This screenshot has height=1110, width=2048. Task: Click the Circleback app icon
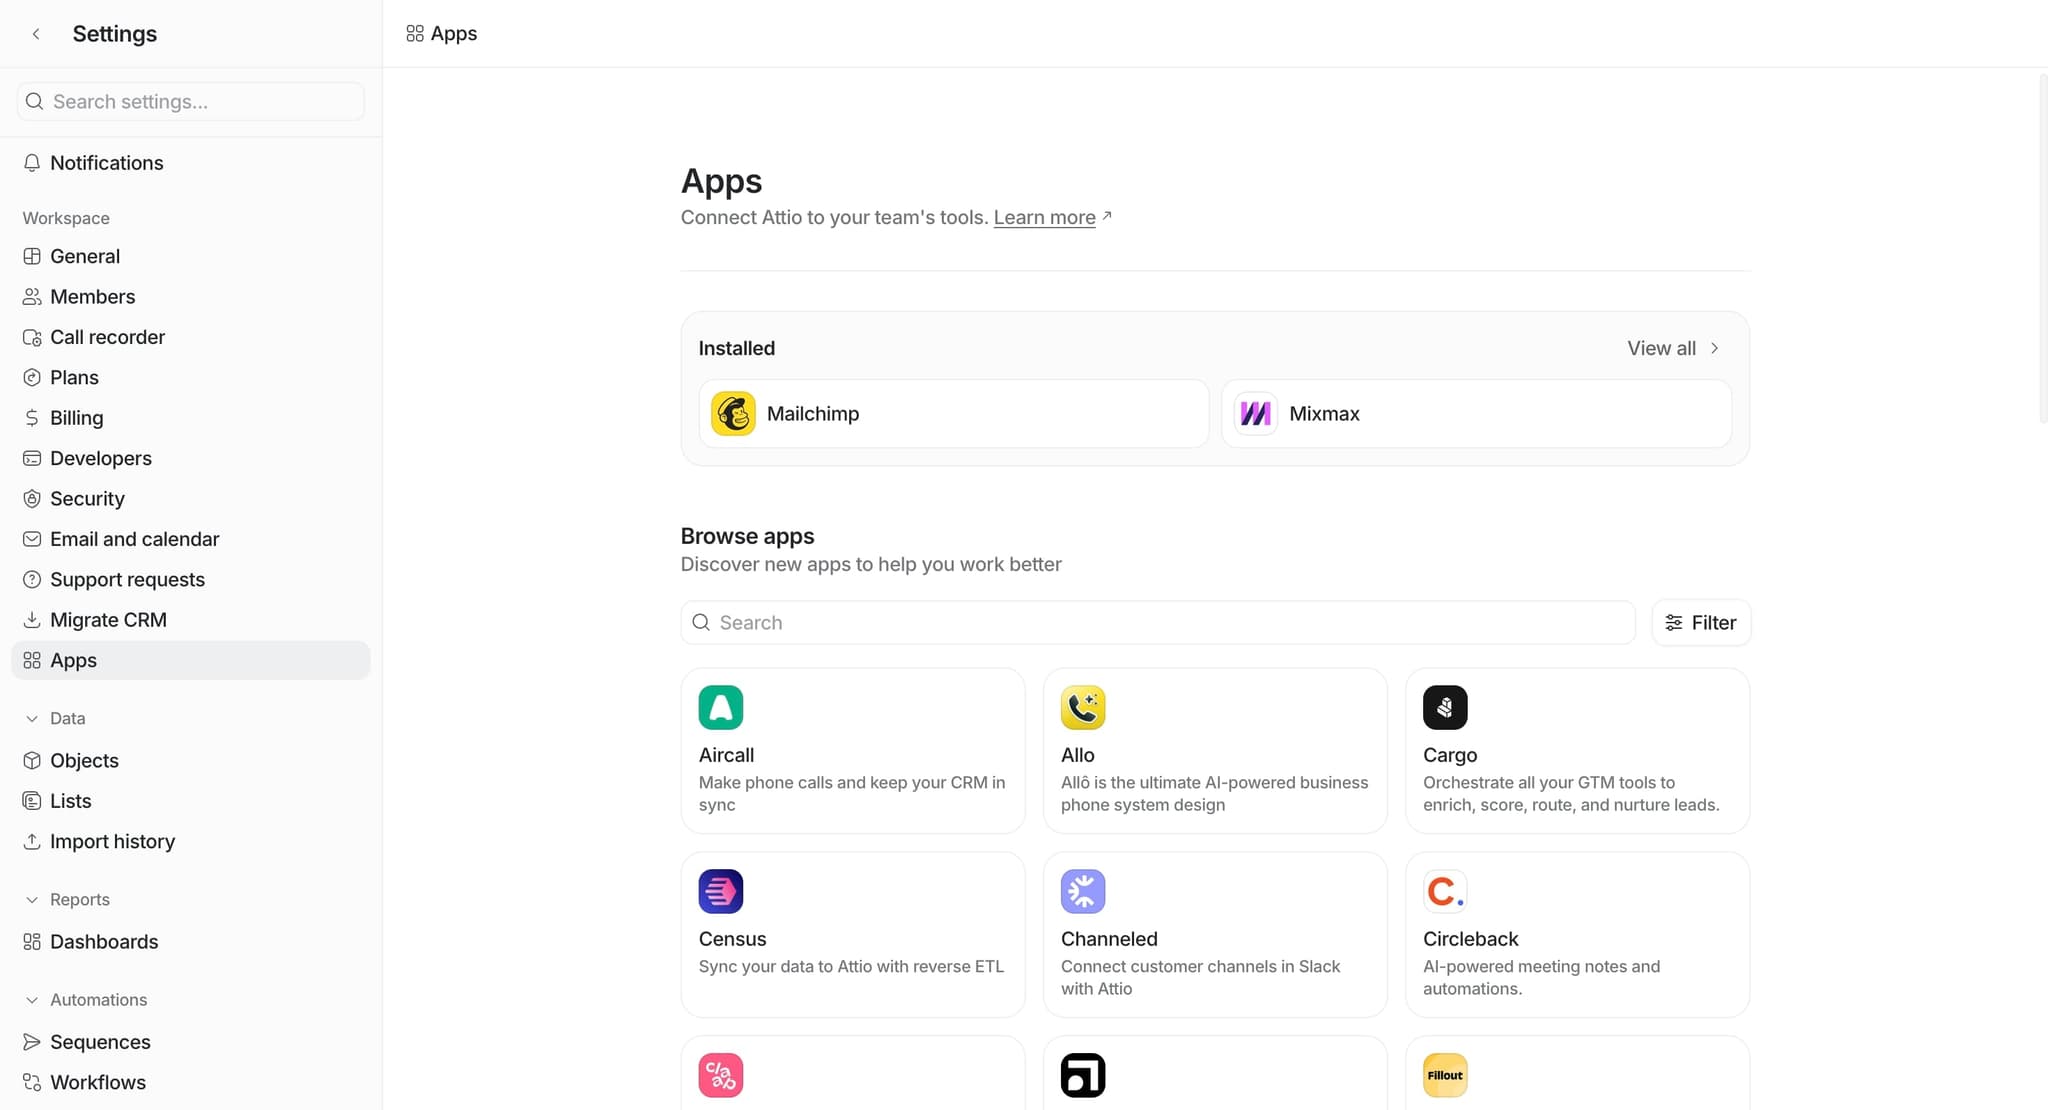tap(1445, 891)
